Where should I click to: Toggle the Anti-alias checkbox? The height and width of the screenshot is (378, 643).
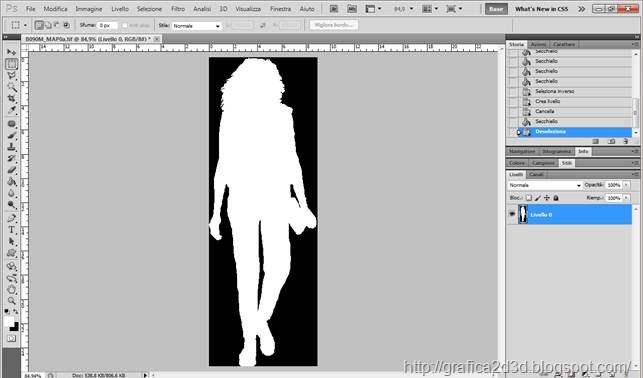tap(125, 25)
